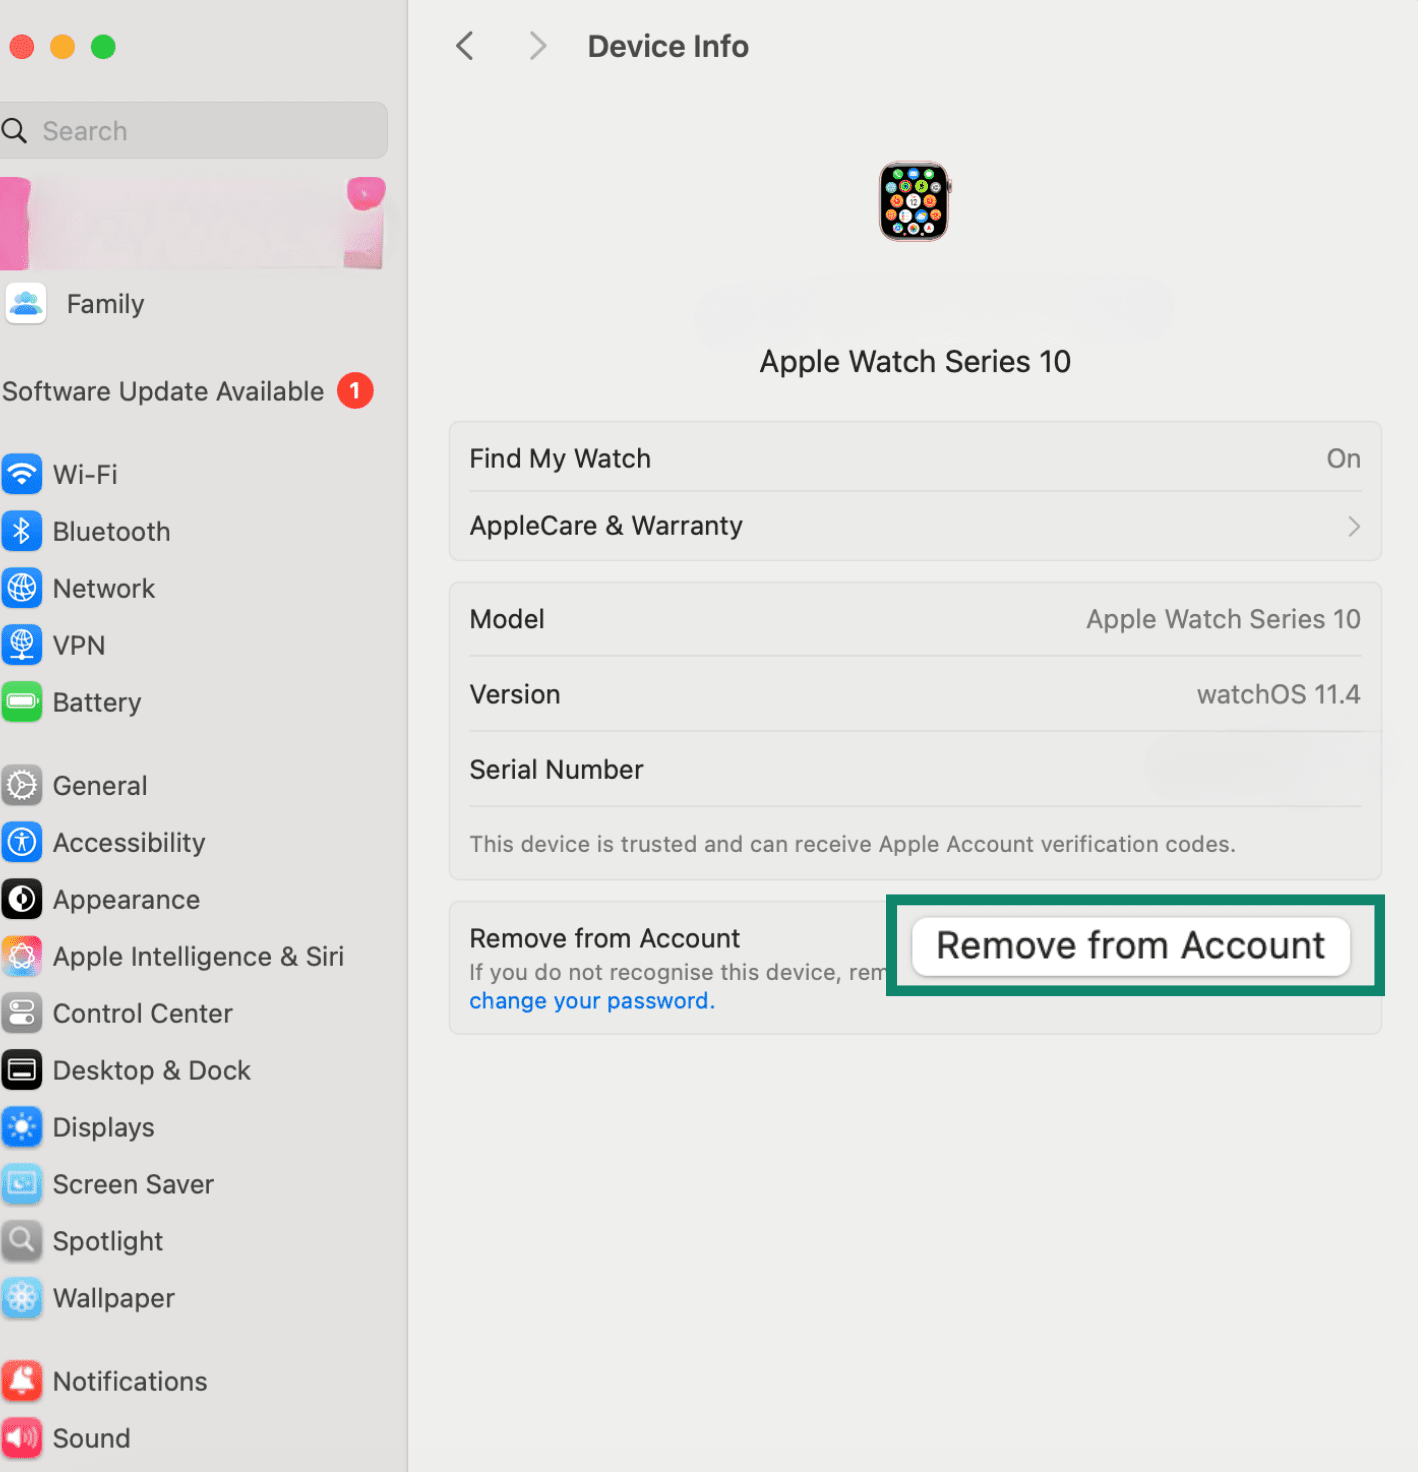Click Remove from Account button

1131,945
